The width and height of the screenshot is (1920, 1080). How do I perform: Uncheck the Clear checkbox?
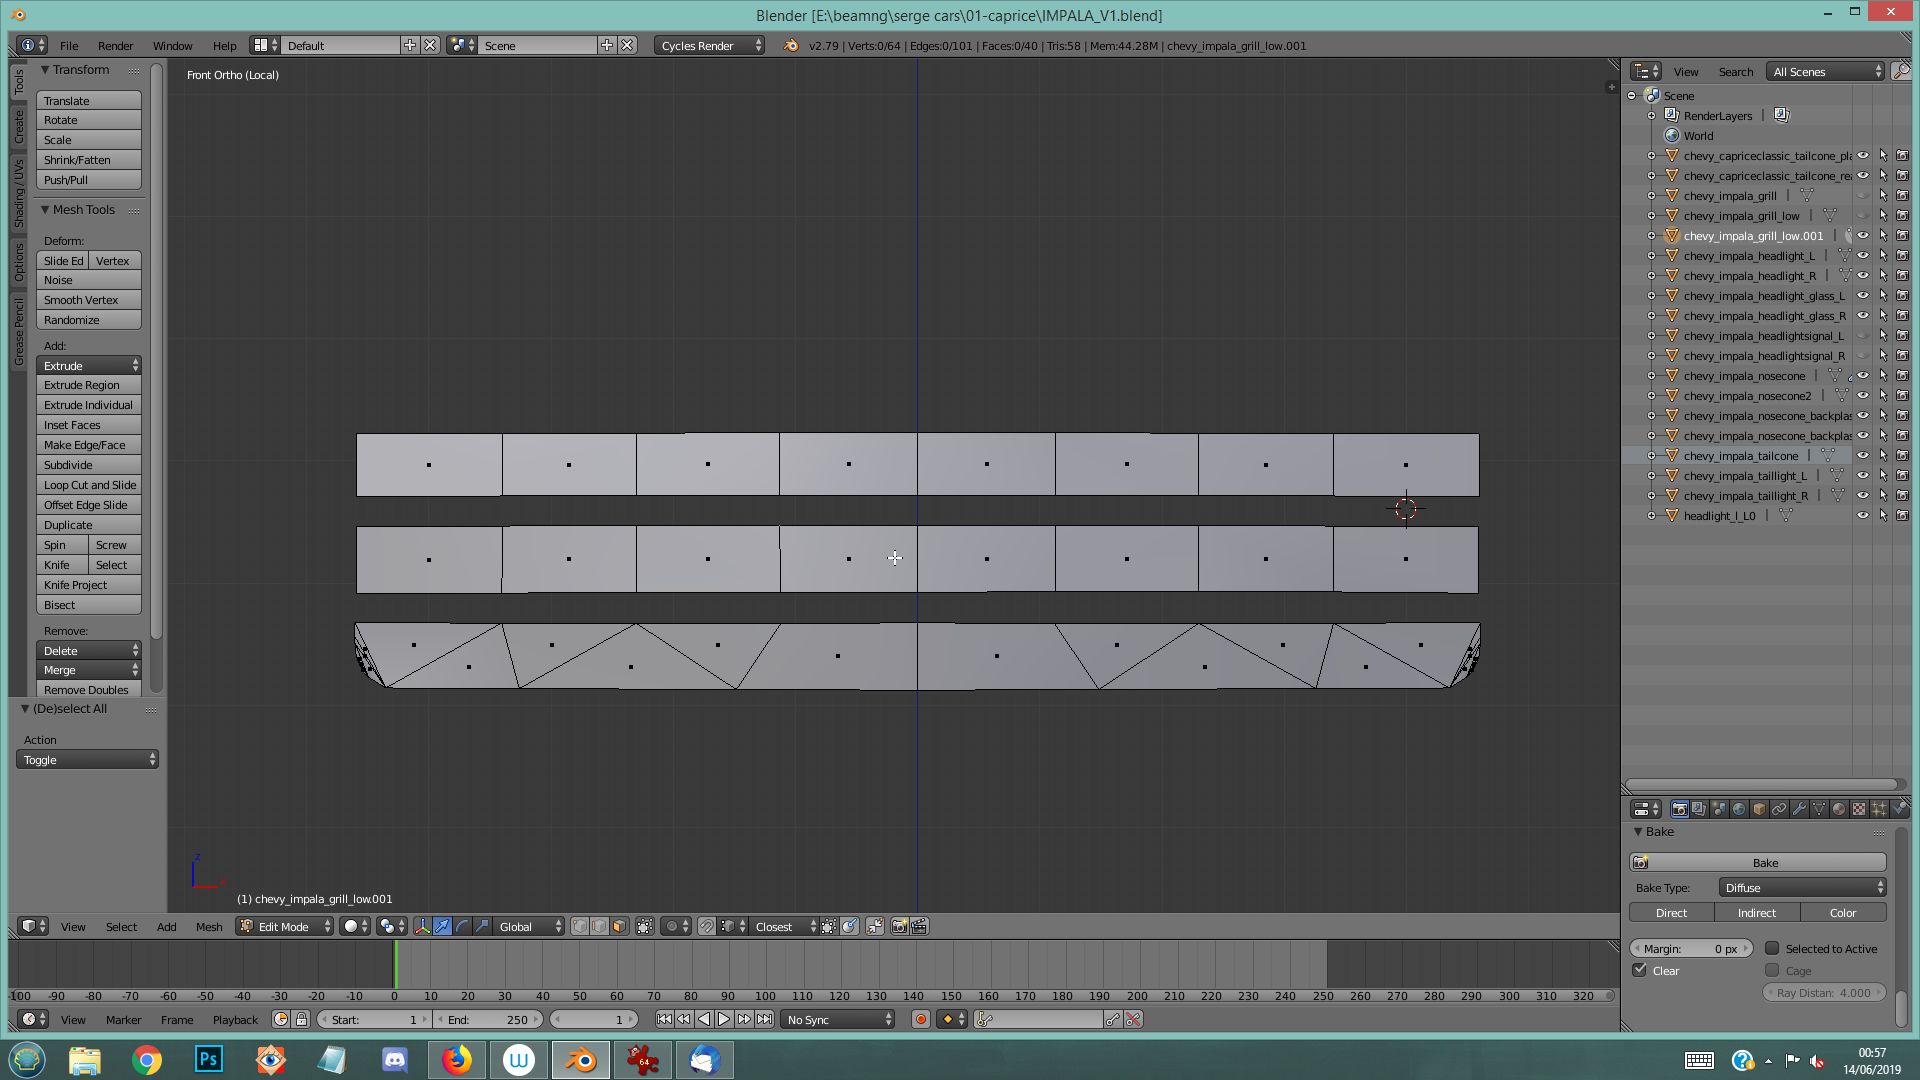1640,970
